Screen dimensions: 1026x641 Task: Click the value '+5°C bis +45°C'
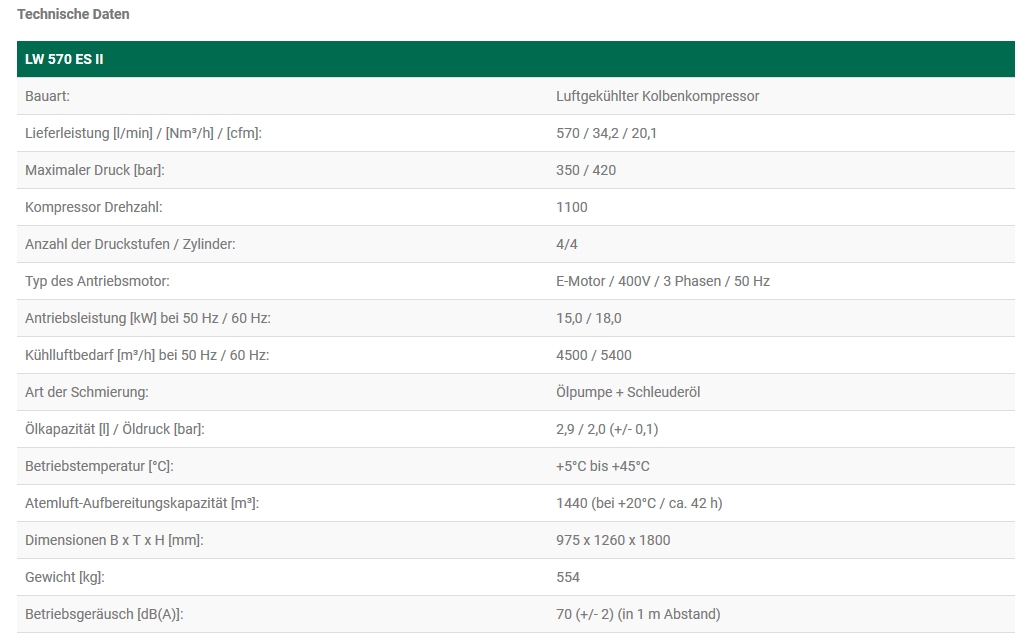click(603, 466)
